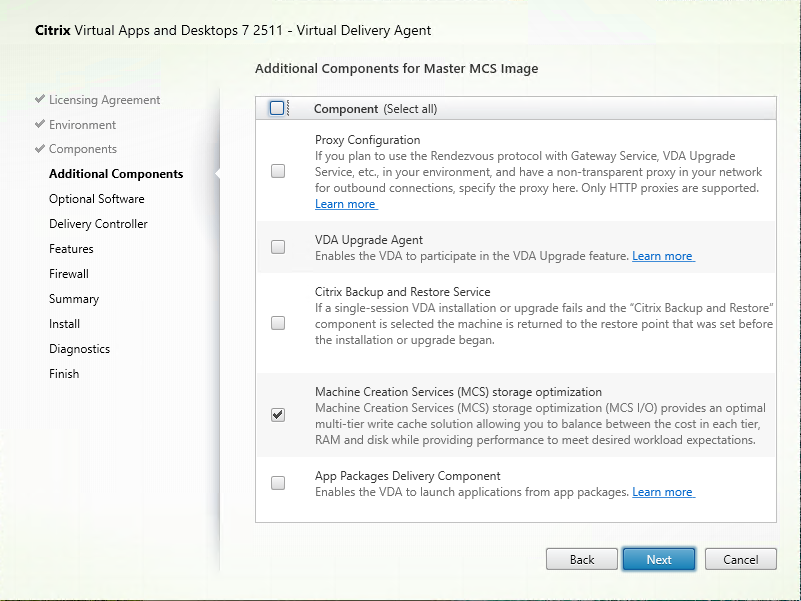The image size is (801, 601).
Task: Check App Packages Delivery Component
Action: click(x=278, y=483)
